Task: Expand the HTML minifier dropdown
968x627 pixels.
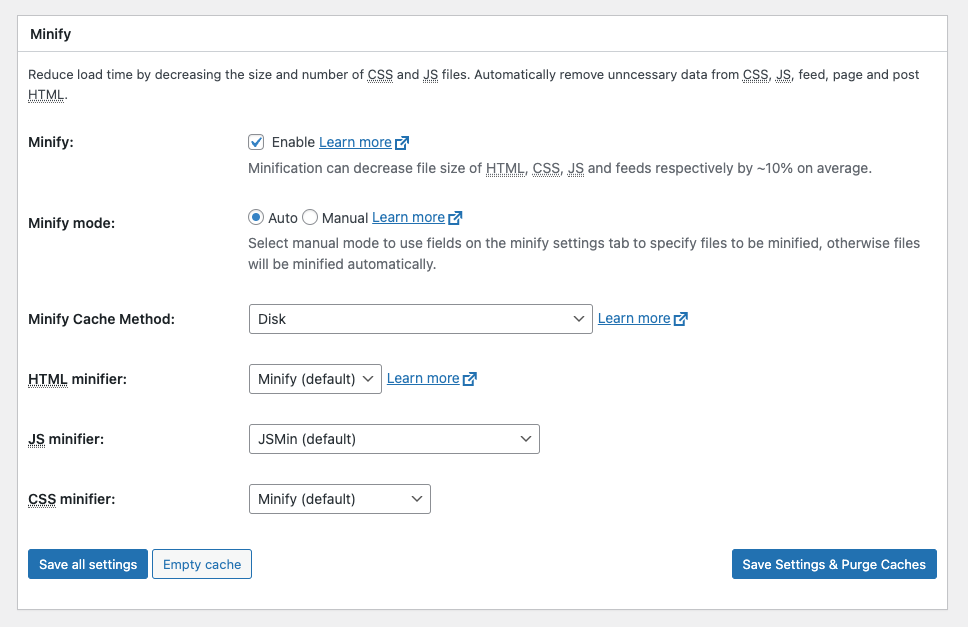Action: (x=315, y=379)
